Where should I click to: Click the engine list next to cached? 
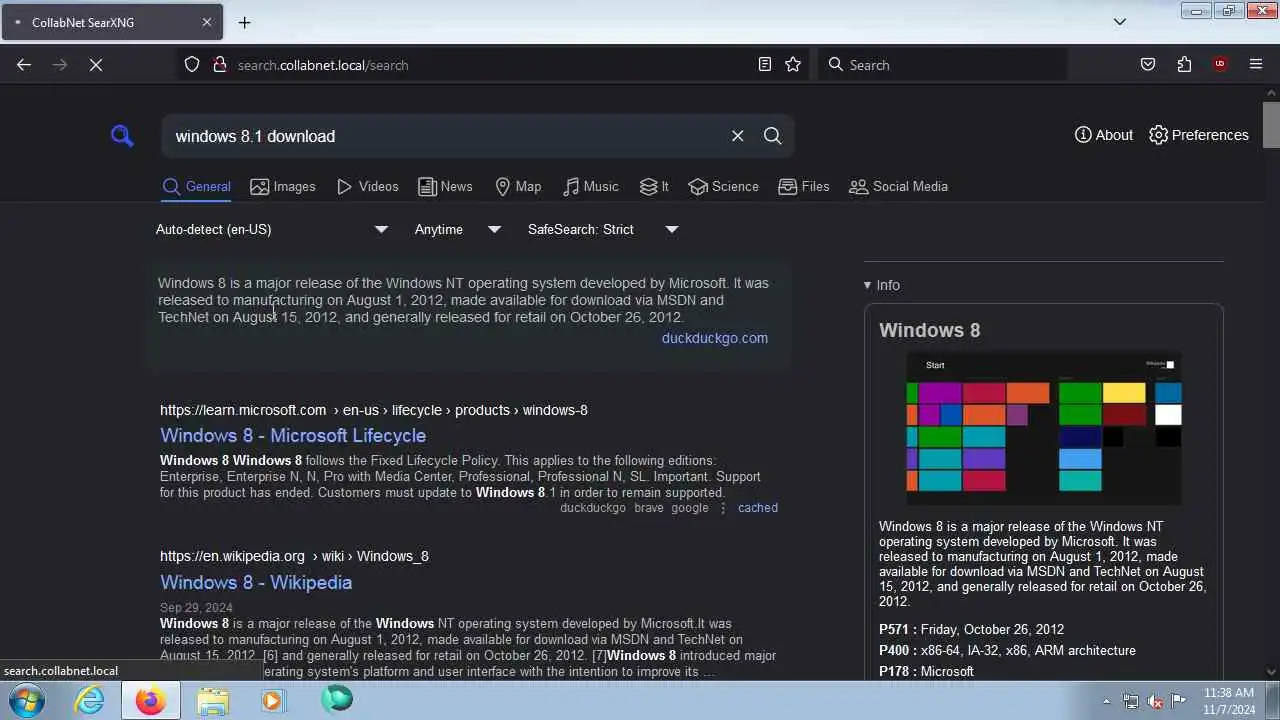click(634, 508)
